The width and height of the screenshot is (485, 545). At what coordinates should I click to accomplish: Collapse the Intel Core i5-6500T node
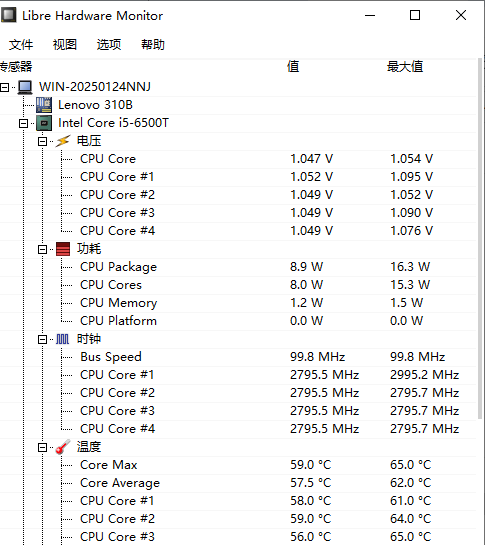tap(23, 123)
